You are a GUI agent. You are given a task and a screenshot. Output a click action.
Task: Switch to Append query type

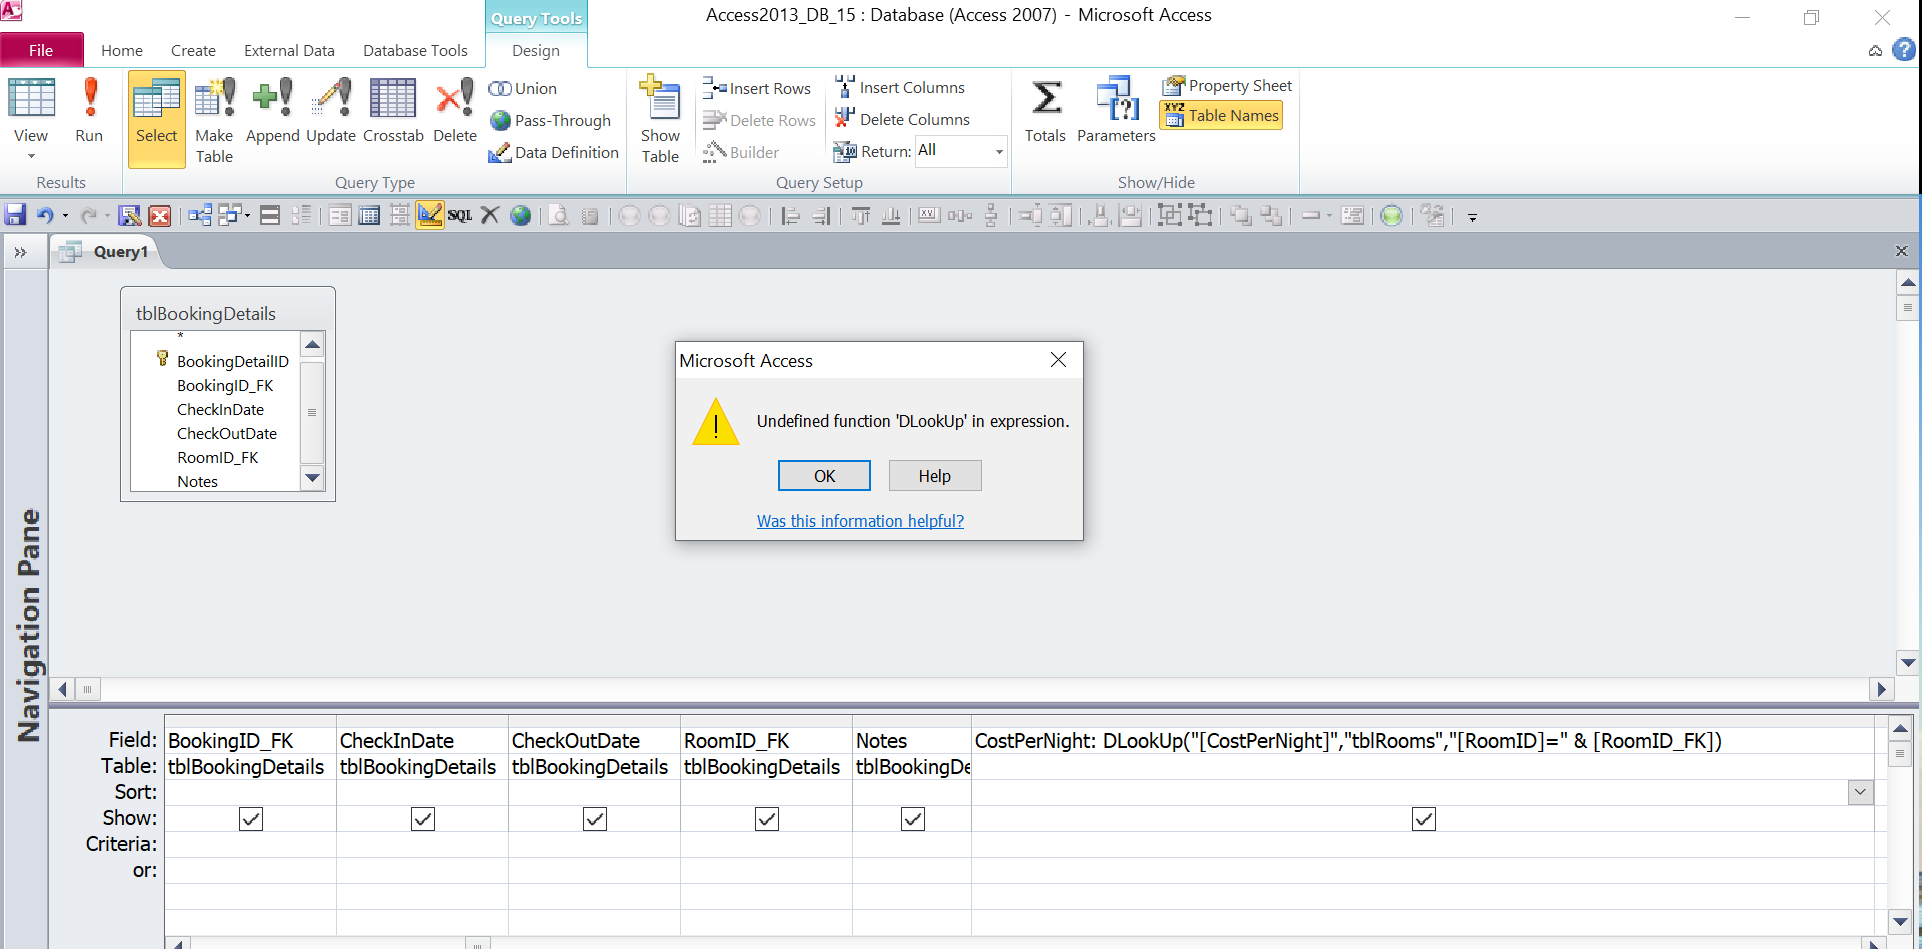point(272,111)
